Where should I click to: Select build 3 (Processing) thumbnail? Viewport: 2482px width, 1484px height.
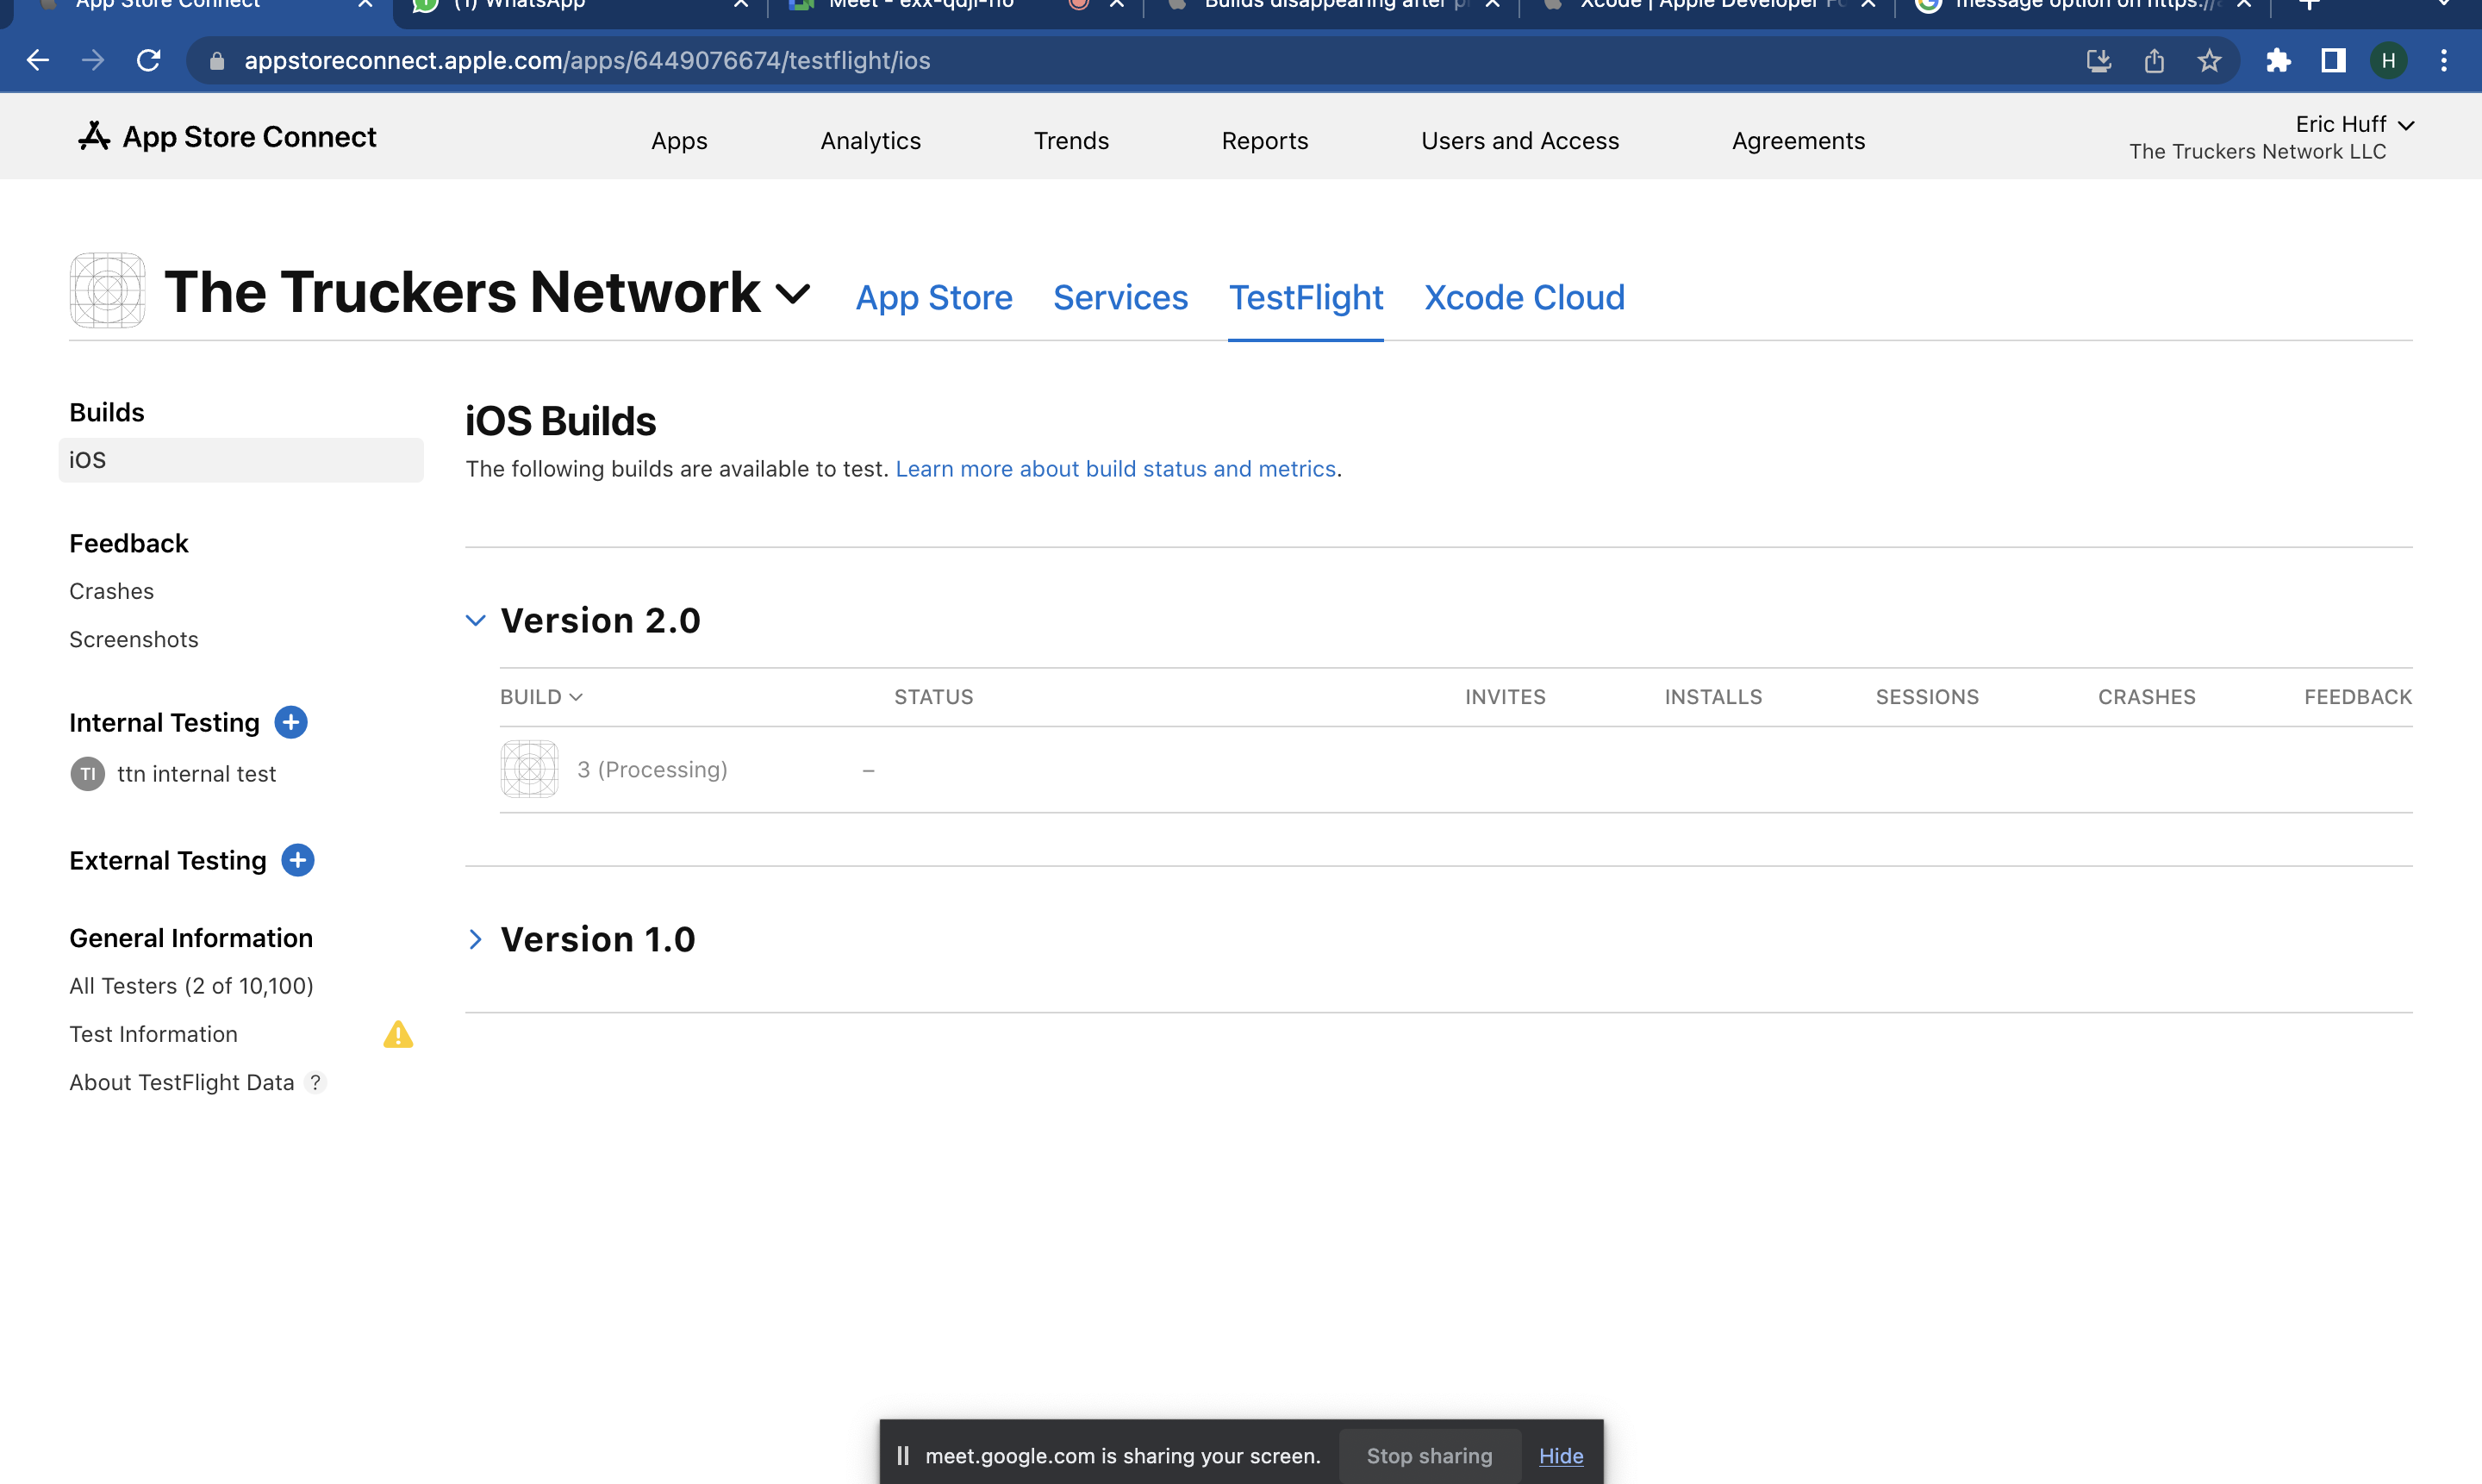[x=529, y=769]
